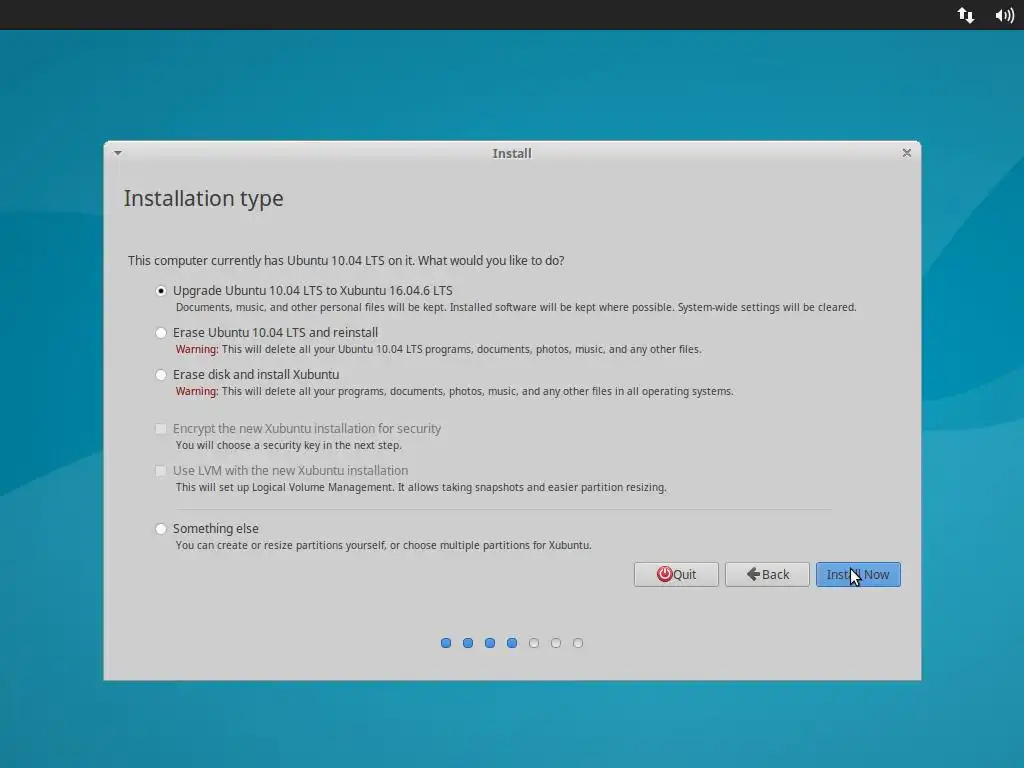Tick Encrypt the new Xubuntu installation checkbox
This screenshot has height=768, width=1024.
(x=161, y=429)
